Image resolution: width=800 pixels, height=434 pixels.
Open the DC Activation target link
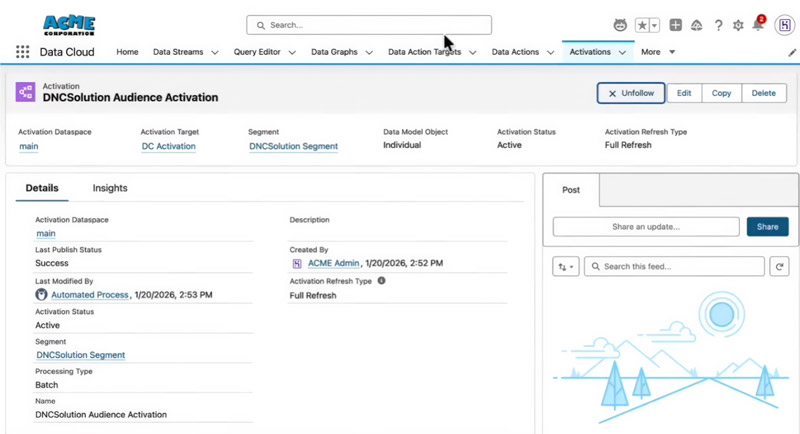click(168, 146)
